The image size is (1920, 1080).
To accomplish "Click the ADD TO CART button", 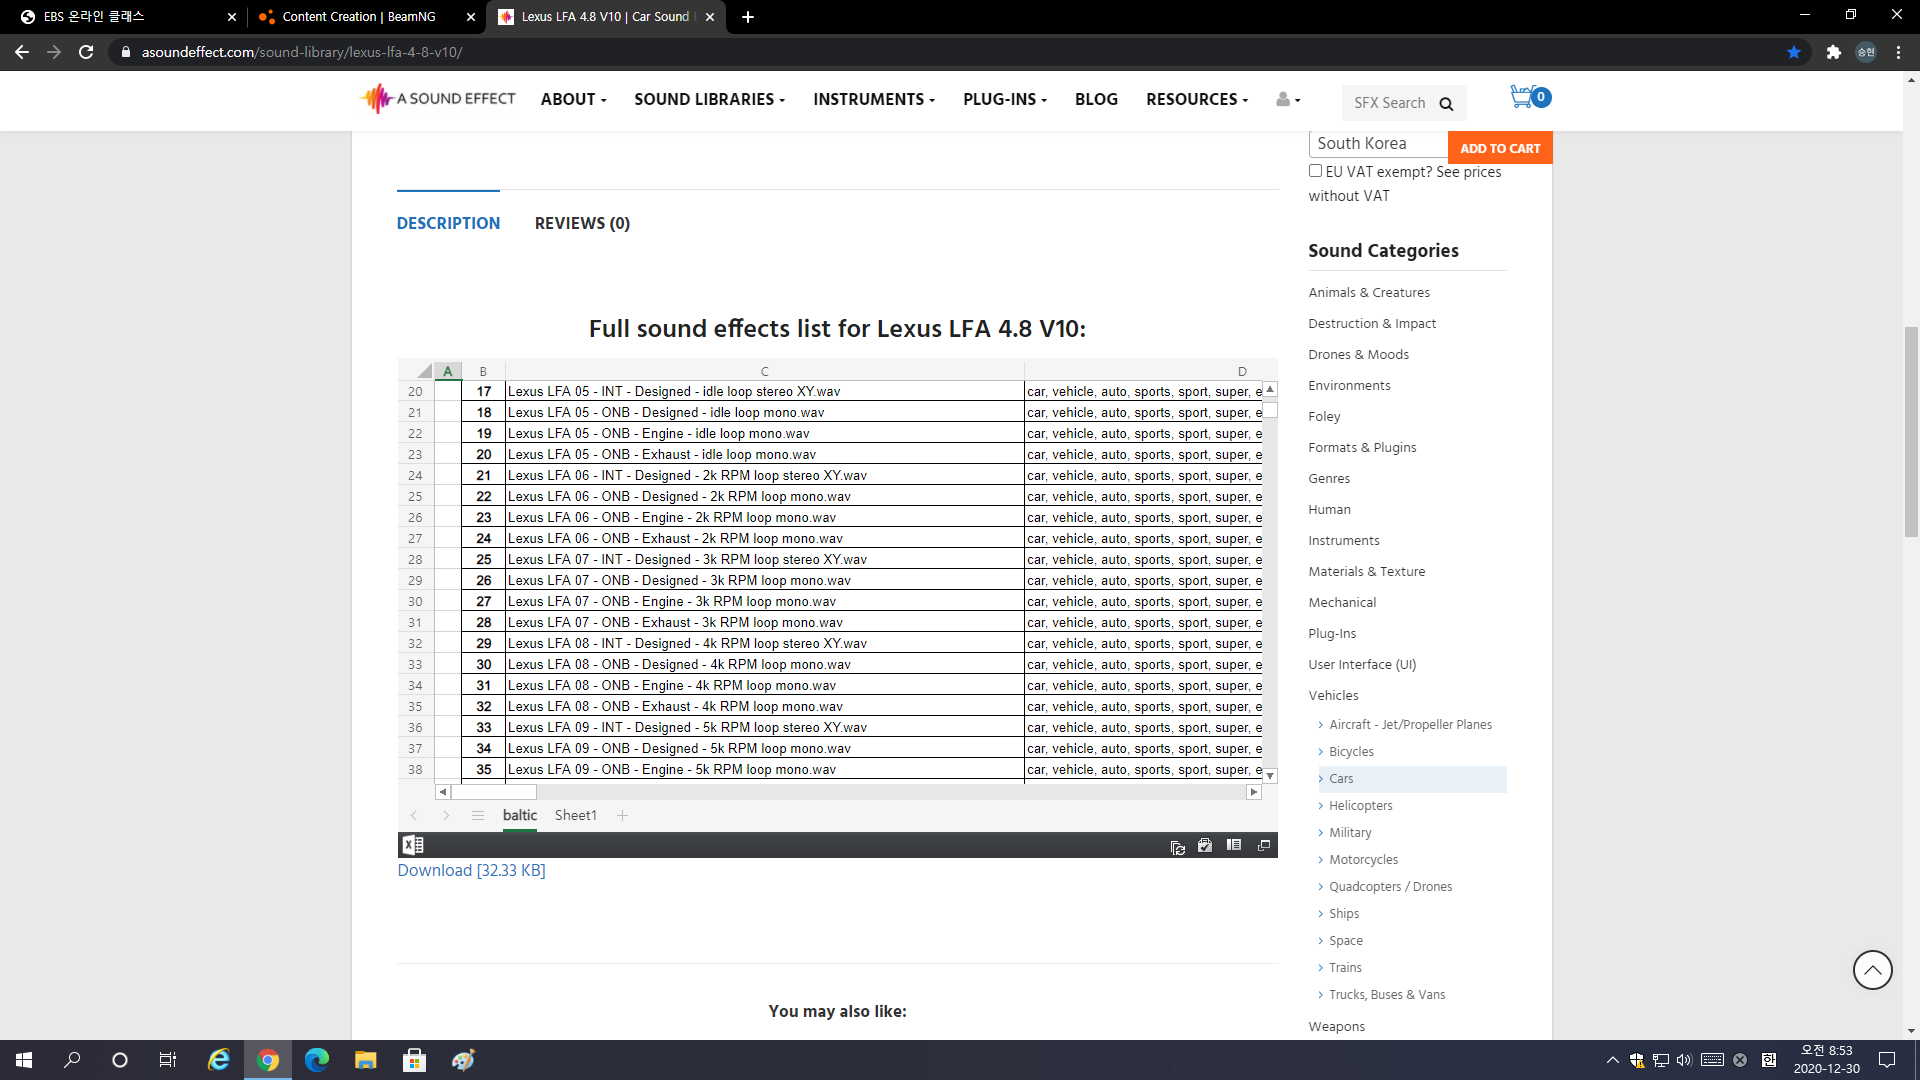I will (x=1500, y=148).
